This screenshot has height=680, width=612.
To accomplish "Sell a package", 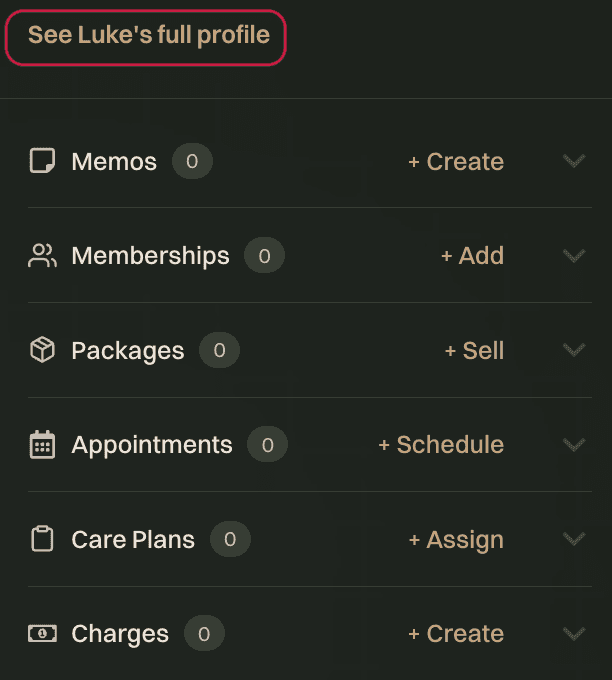I will [x=474, y=350].
